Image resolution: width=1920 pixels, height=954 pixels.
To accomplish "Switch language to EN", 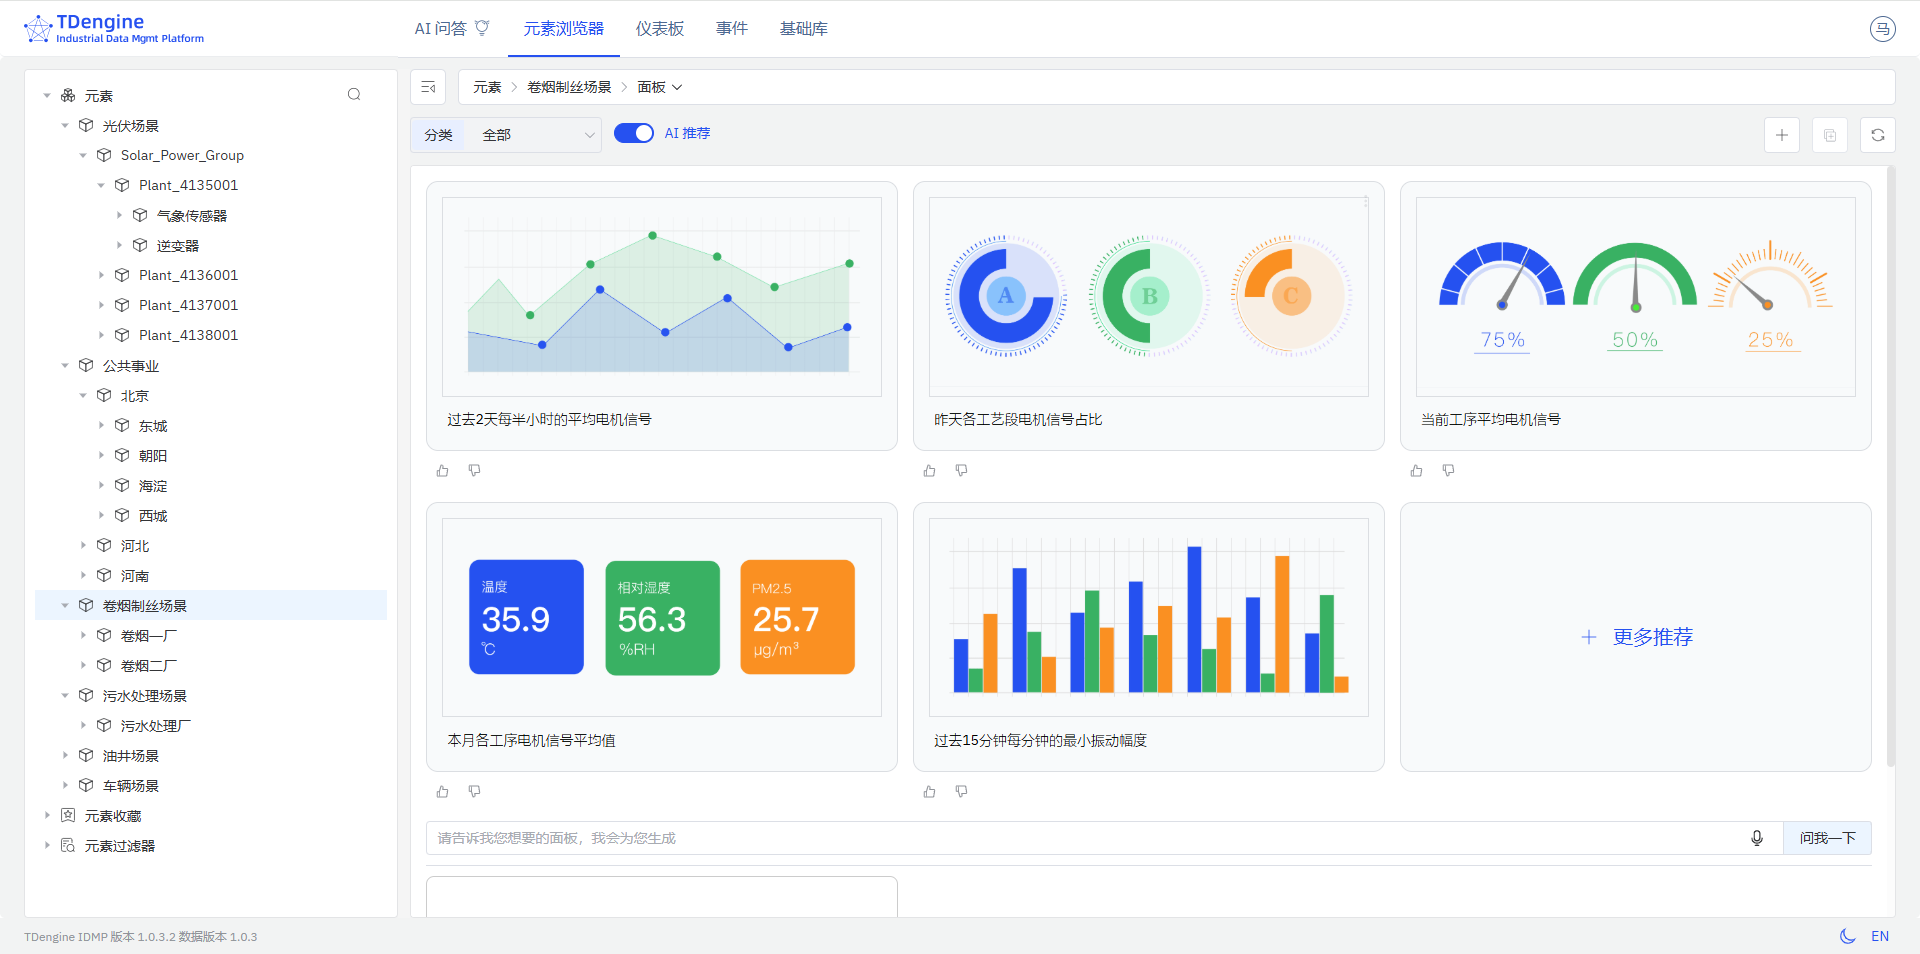I will click(x=1880, y=936).
